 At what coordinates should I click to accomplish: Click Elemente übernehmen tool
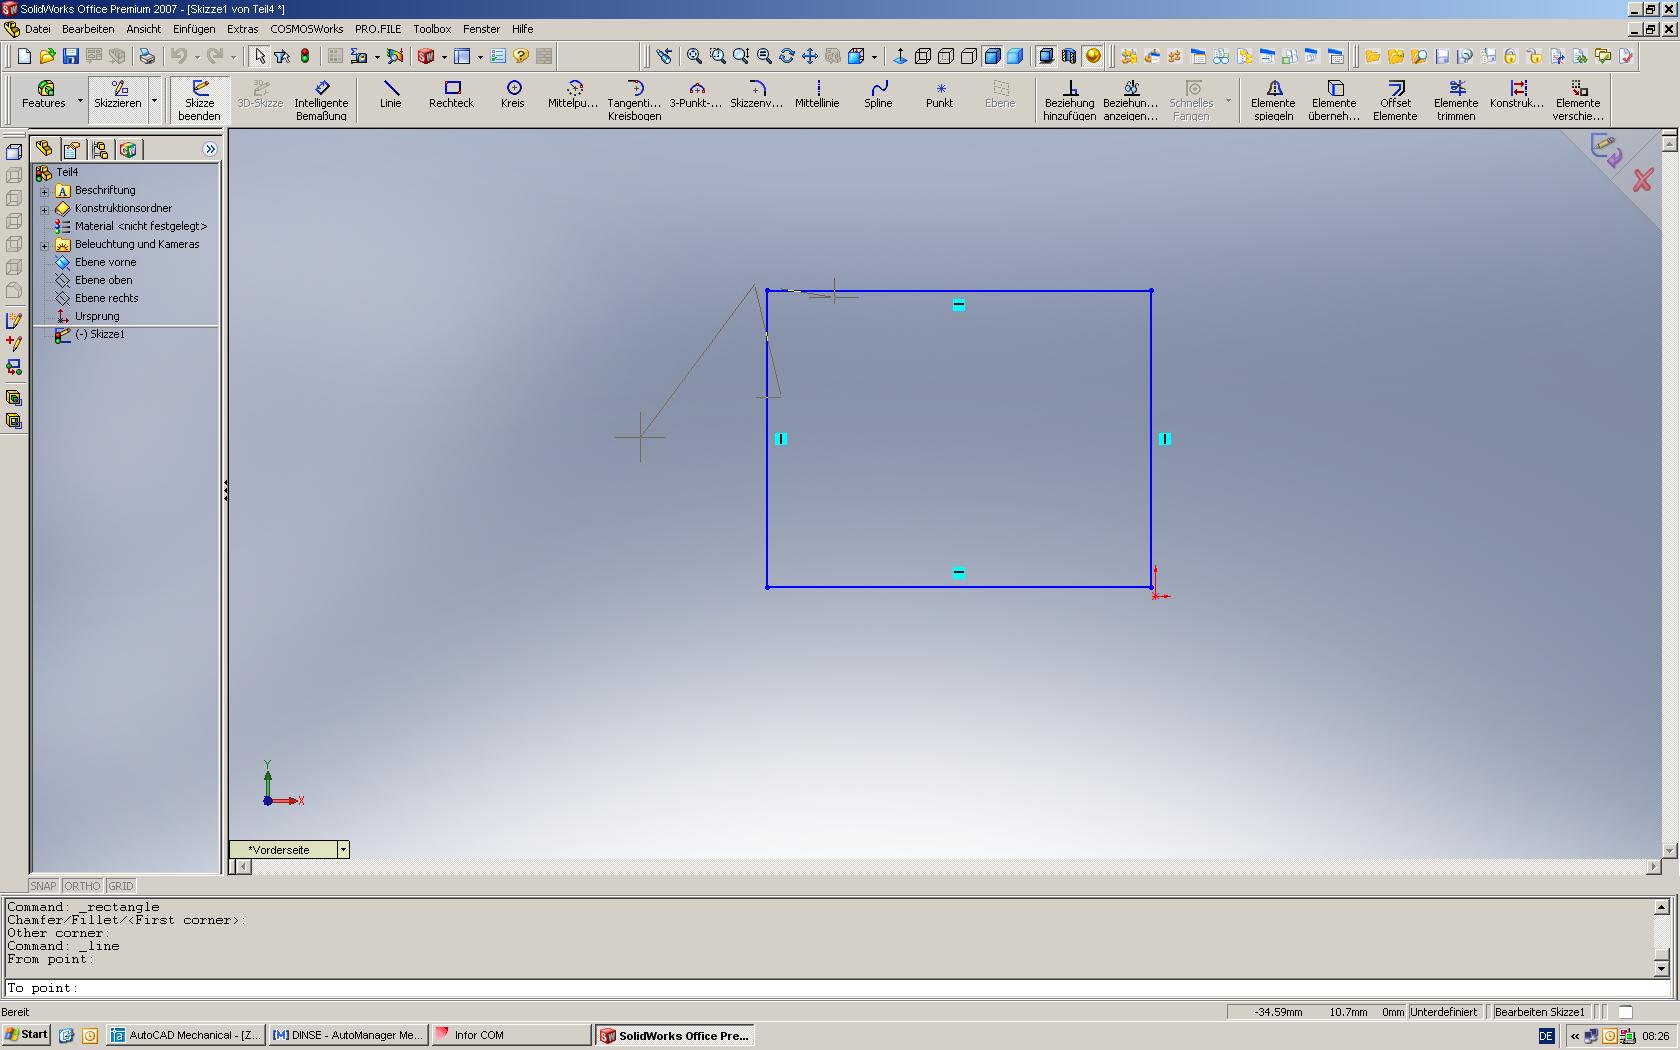click(x=1334, y=100)
